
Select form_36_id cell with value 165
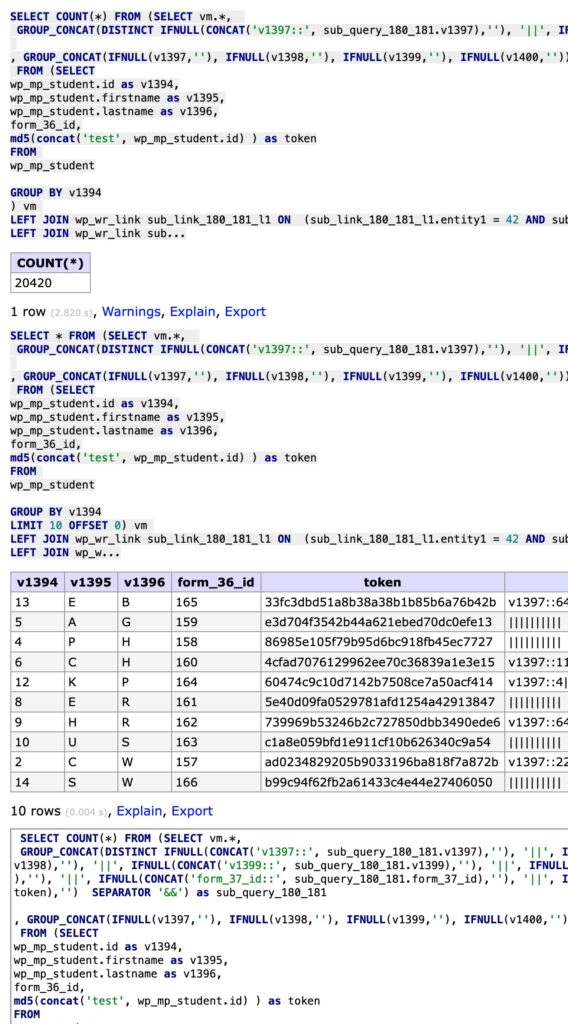click(216, 602)
